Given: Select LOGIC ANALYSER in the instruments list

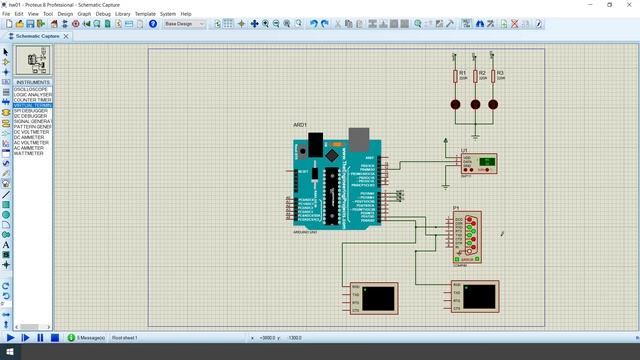Looking at the screenshot, I should point(33,95).
